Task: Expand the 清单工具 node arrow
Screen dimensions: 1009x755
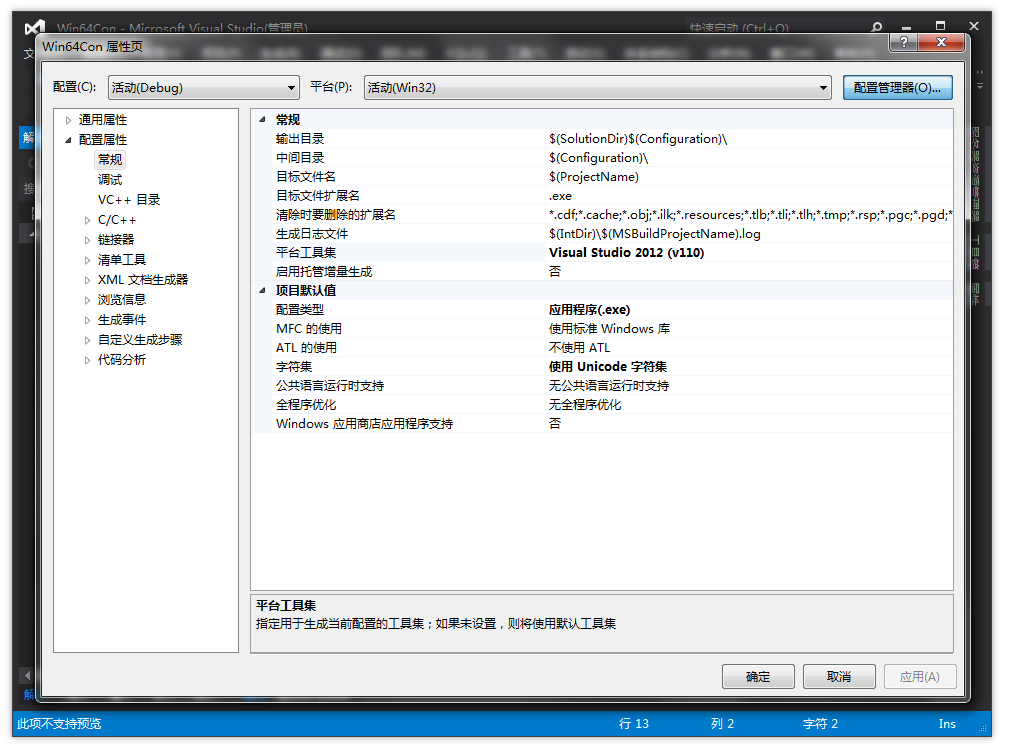Action: [x=88, y=260]
